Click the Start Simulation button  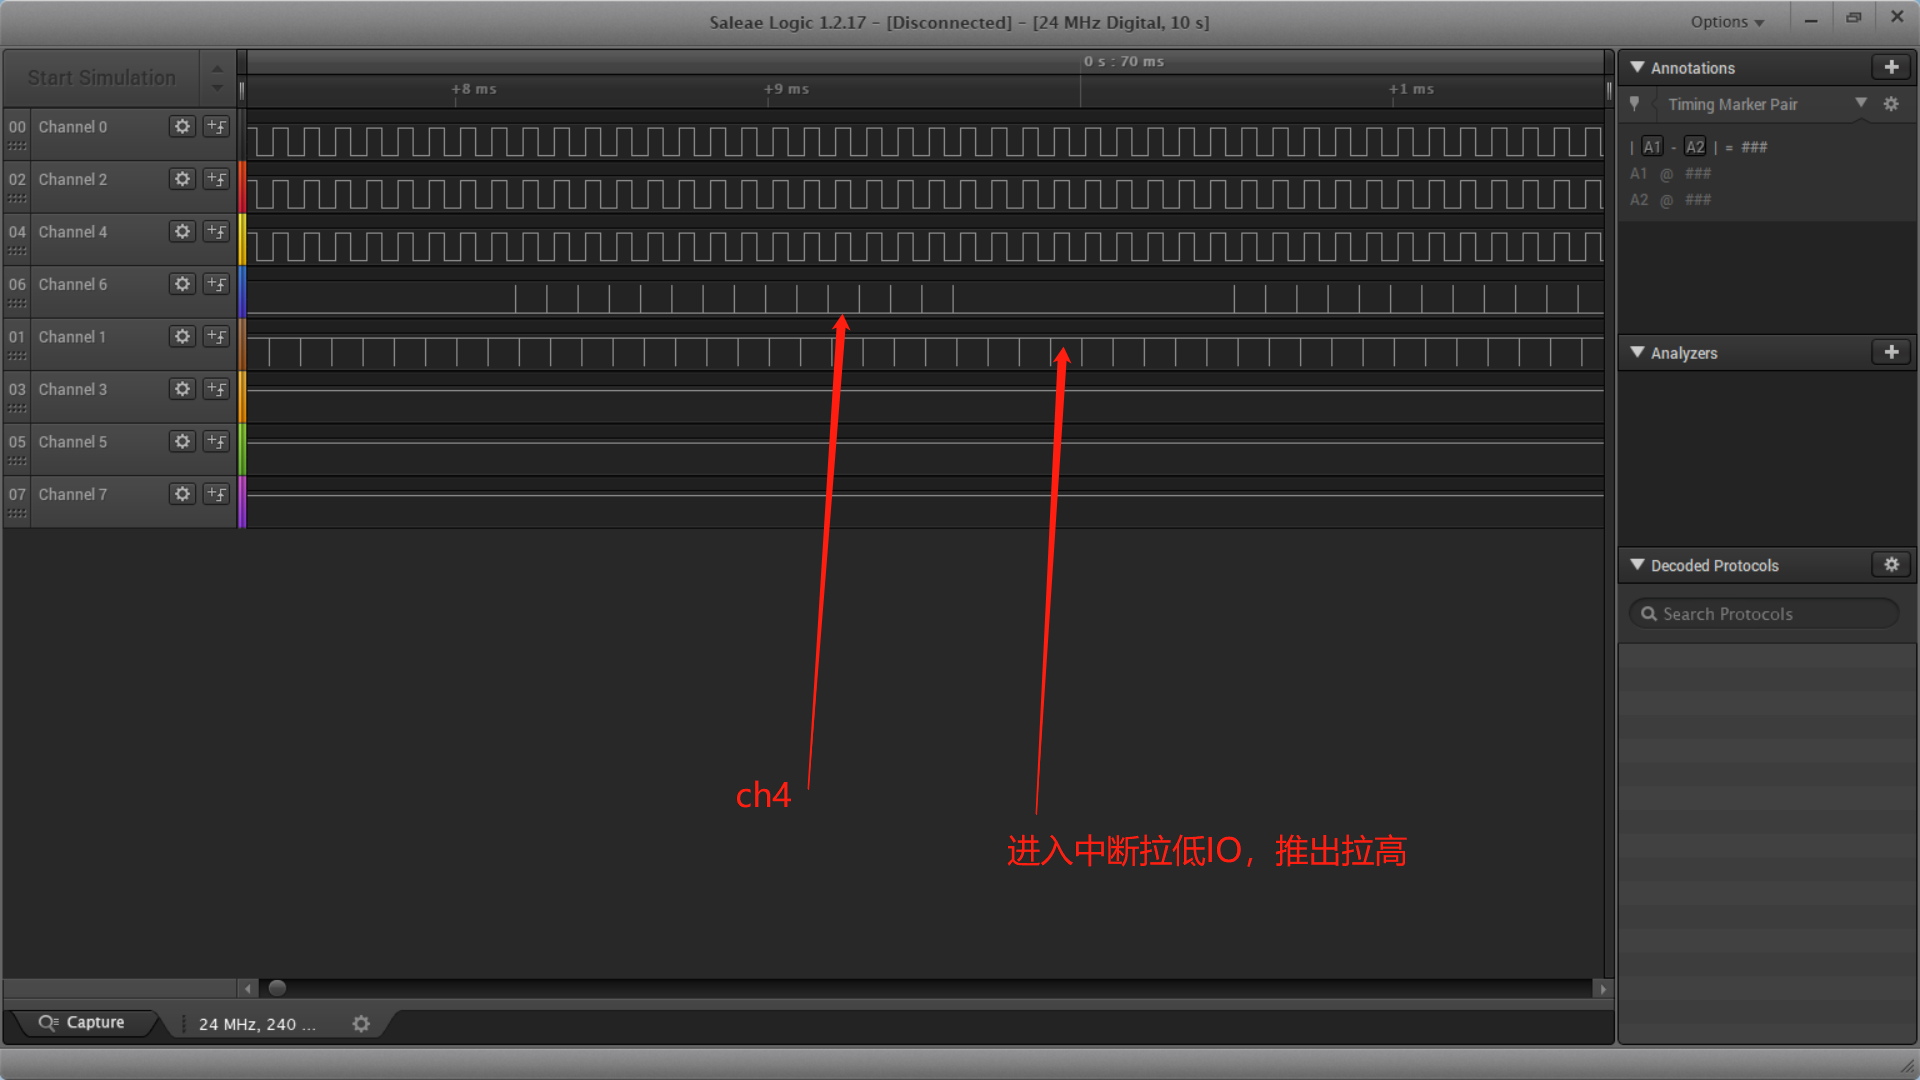(x=104, y=76)
